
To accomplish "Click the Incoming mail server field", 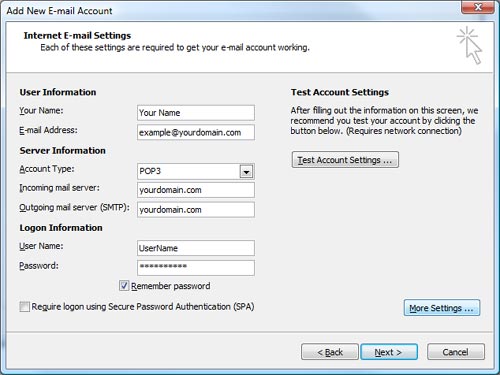I will pyautogui.click(x=196, y=190).
